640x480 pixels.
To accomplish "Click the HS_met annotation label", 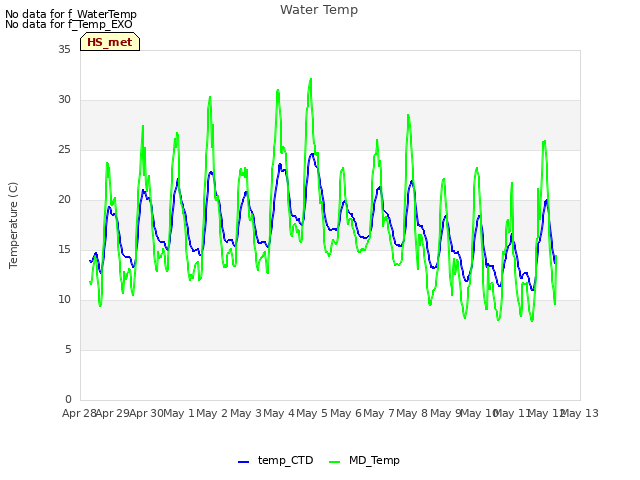I will [110, 42].
